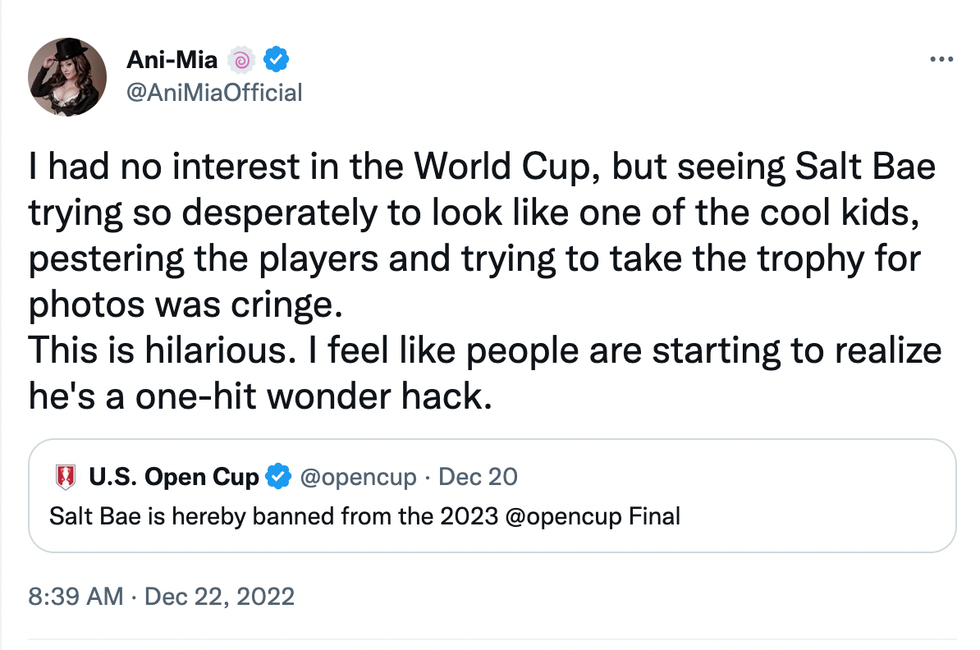980x650 pixels.
Task: Open the 8:39 AM tweet timestamp
Action: [x=76, y=597]
